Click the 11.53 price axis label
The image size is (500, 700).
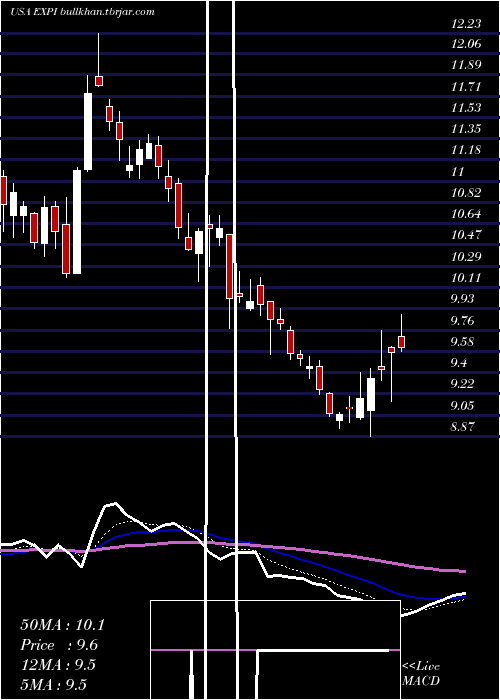coord(466,108)
